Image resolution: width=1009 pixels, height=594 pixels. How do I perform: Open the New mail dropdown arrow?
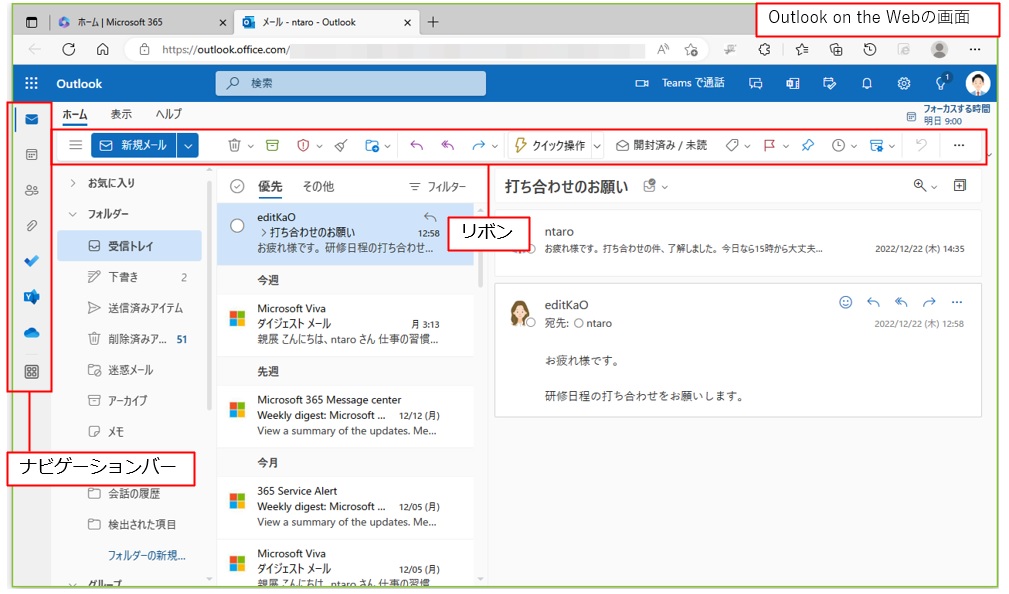click(186, 144)
